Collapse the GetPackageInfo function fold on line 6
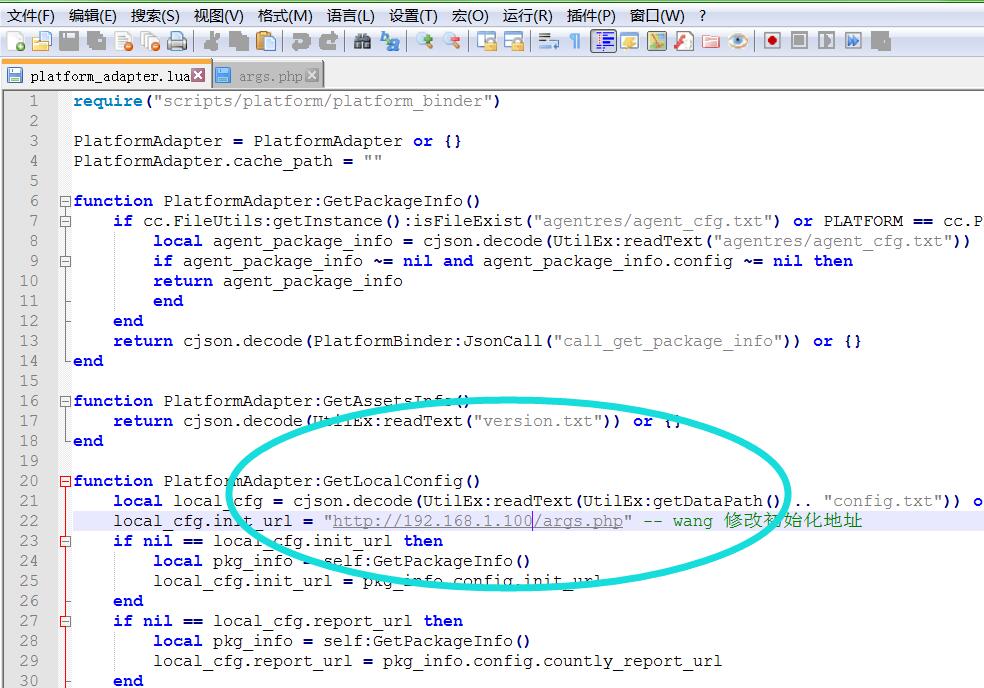984x688 pixels. (65, 201)
